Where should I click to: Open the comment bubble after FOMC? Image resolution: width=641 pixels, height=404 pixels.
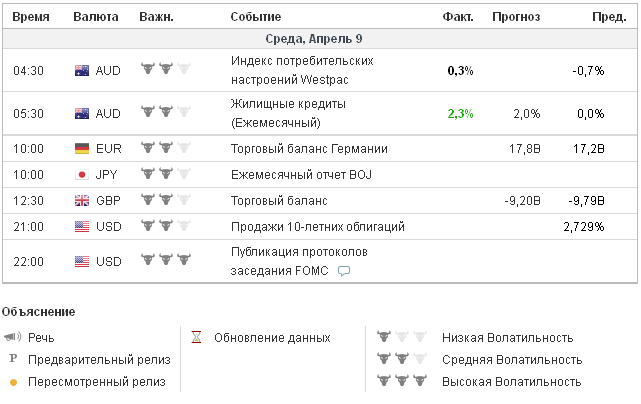tap(344, 271)
